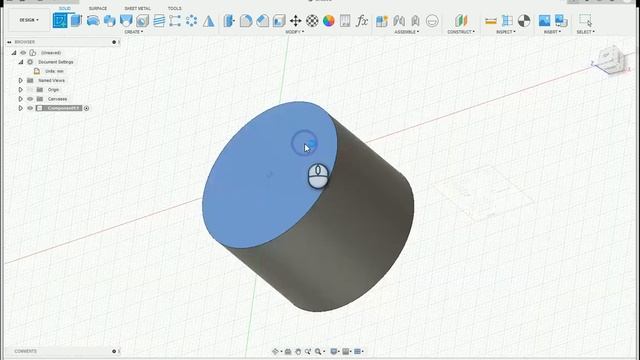Open the ASSEMBLE dropdown menu
Viewport: 640px width, 360px height.
tap(407, 32)
